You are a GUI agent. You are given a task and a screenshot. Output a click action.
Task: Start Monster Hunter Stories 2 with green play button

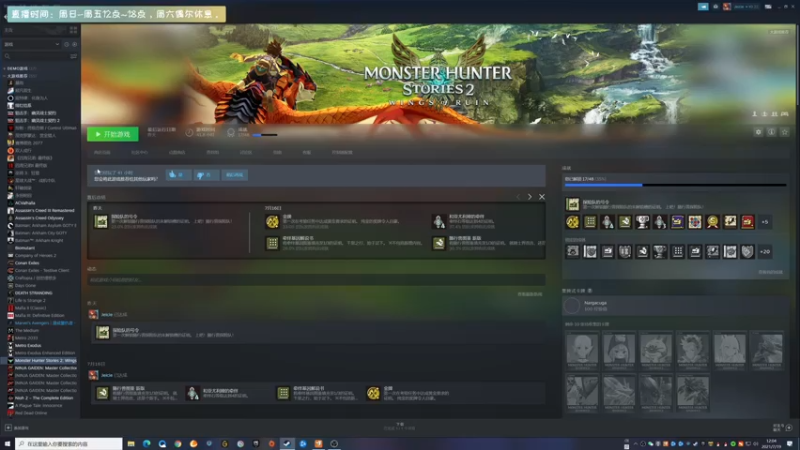coord(113,134)
